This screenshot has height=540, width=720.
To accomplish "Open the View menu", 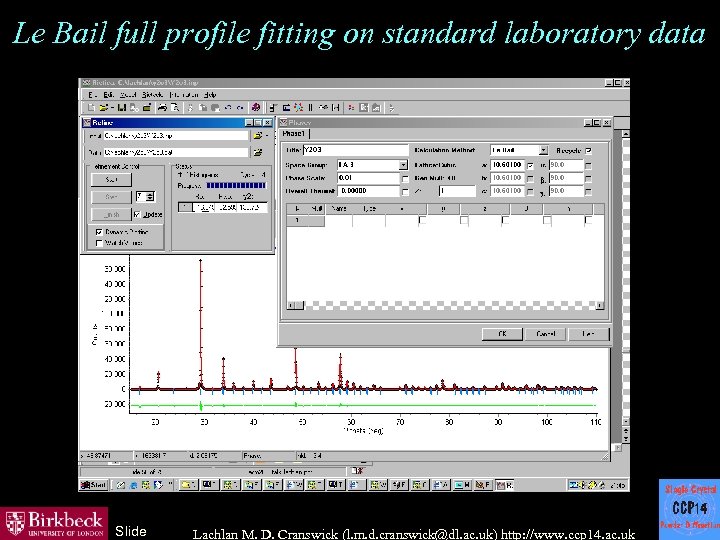I will pyautogui.click(x=128, y=95).
